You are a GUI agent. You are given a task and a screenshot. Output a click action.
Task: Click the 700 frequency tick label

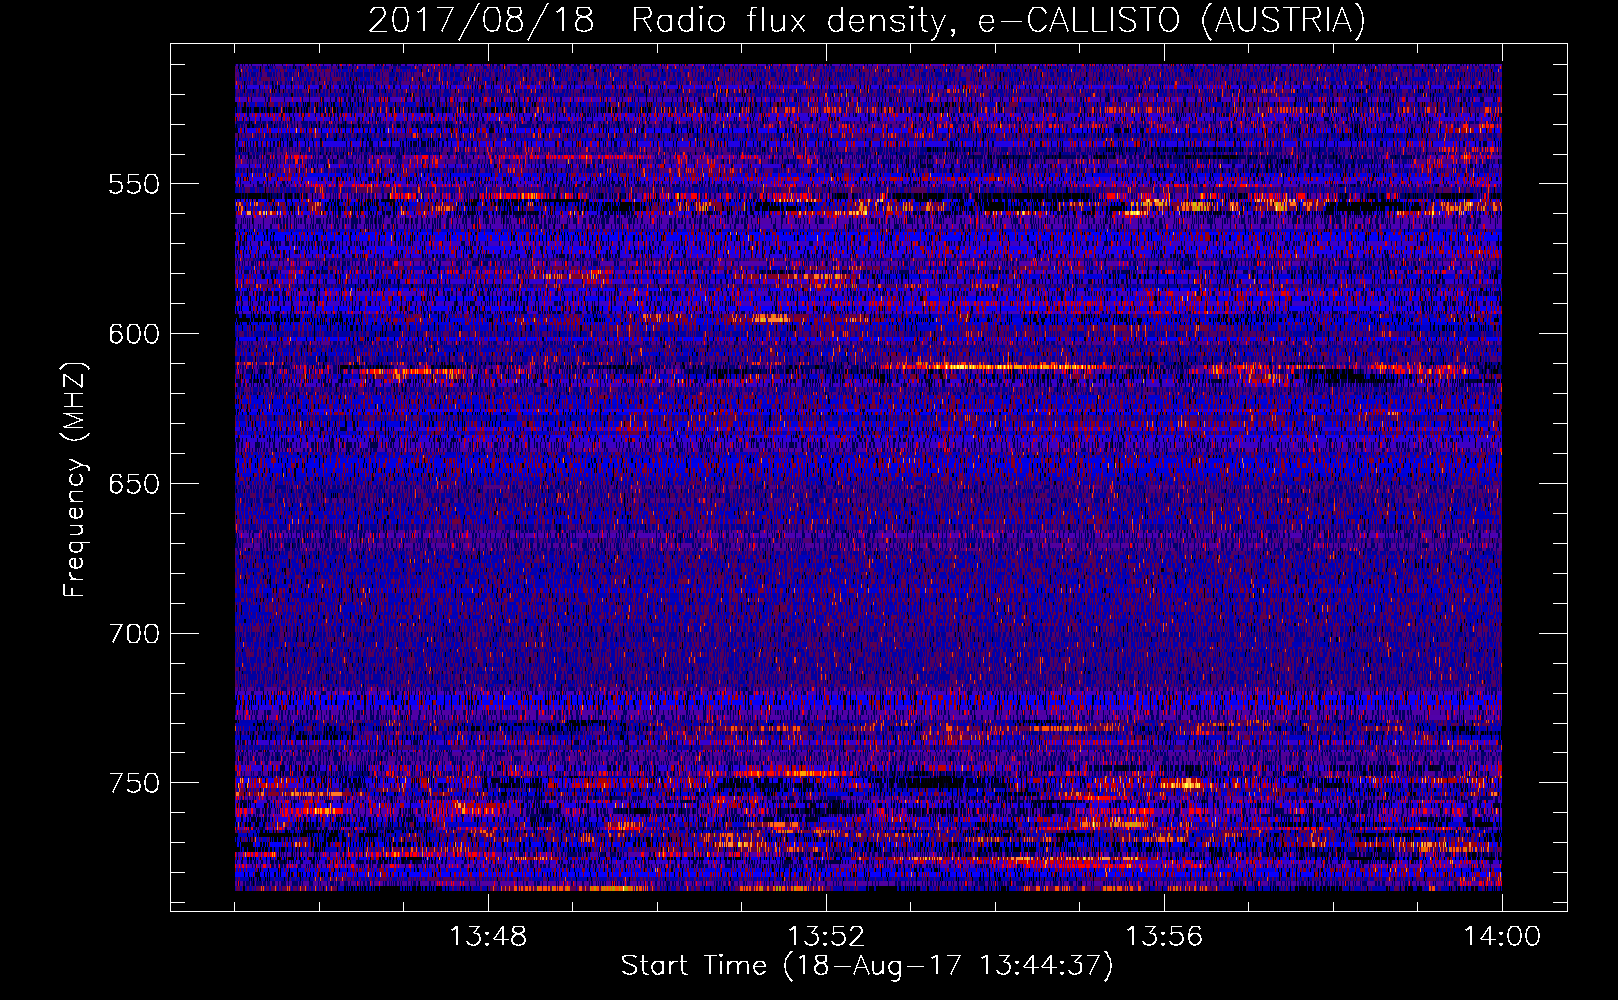coord(134,634)
